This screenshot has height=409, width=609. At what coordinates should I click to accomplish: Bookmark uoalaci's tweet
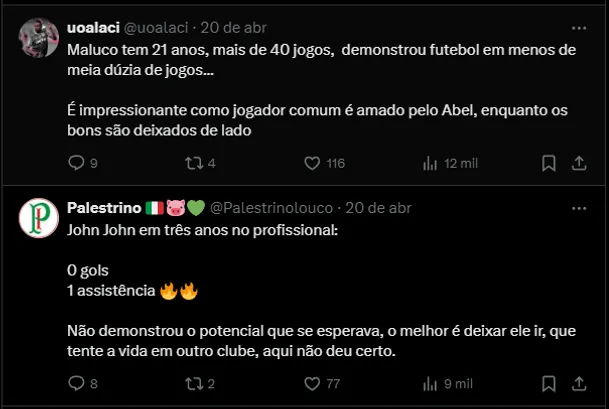coord(548,163)
